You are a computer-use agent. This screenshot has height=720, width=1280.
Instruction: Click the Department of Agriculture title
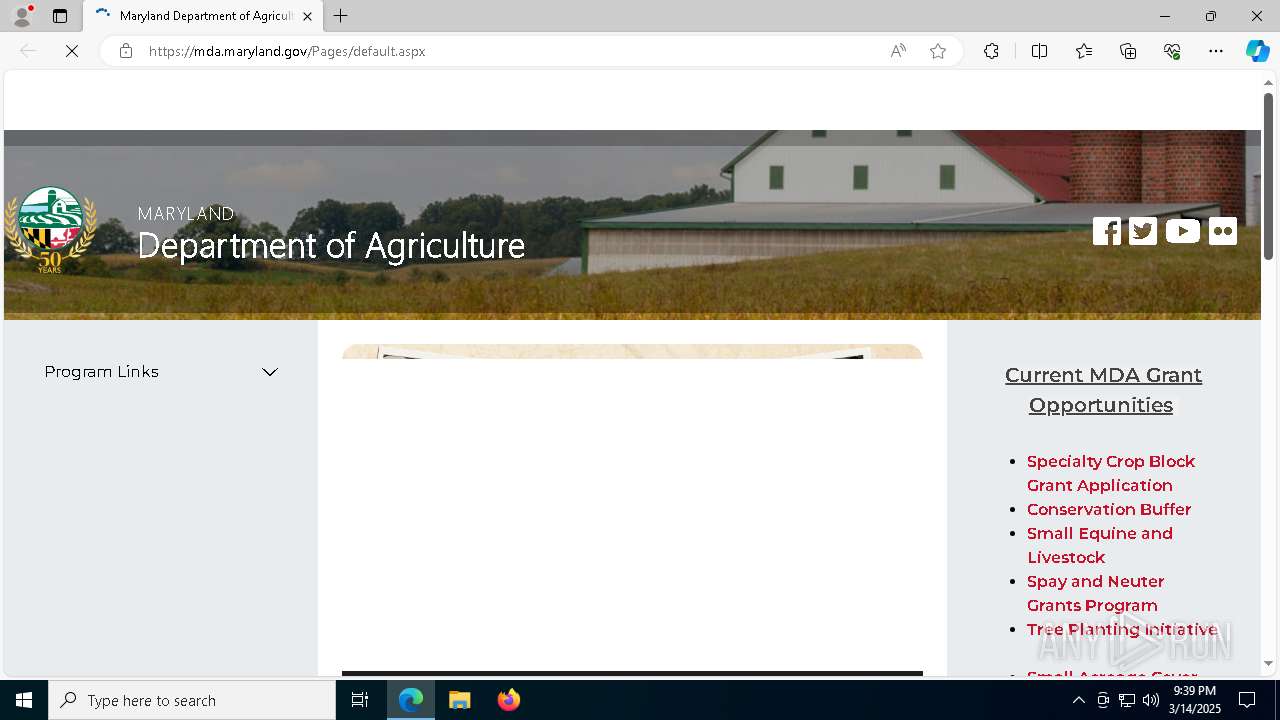tap(331, 245)
